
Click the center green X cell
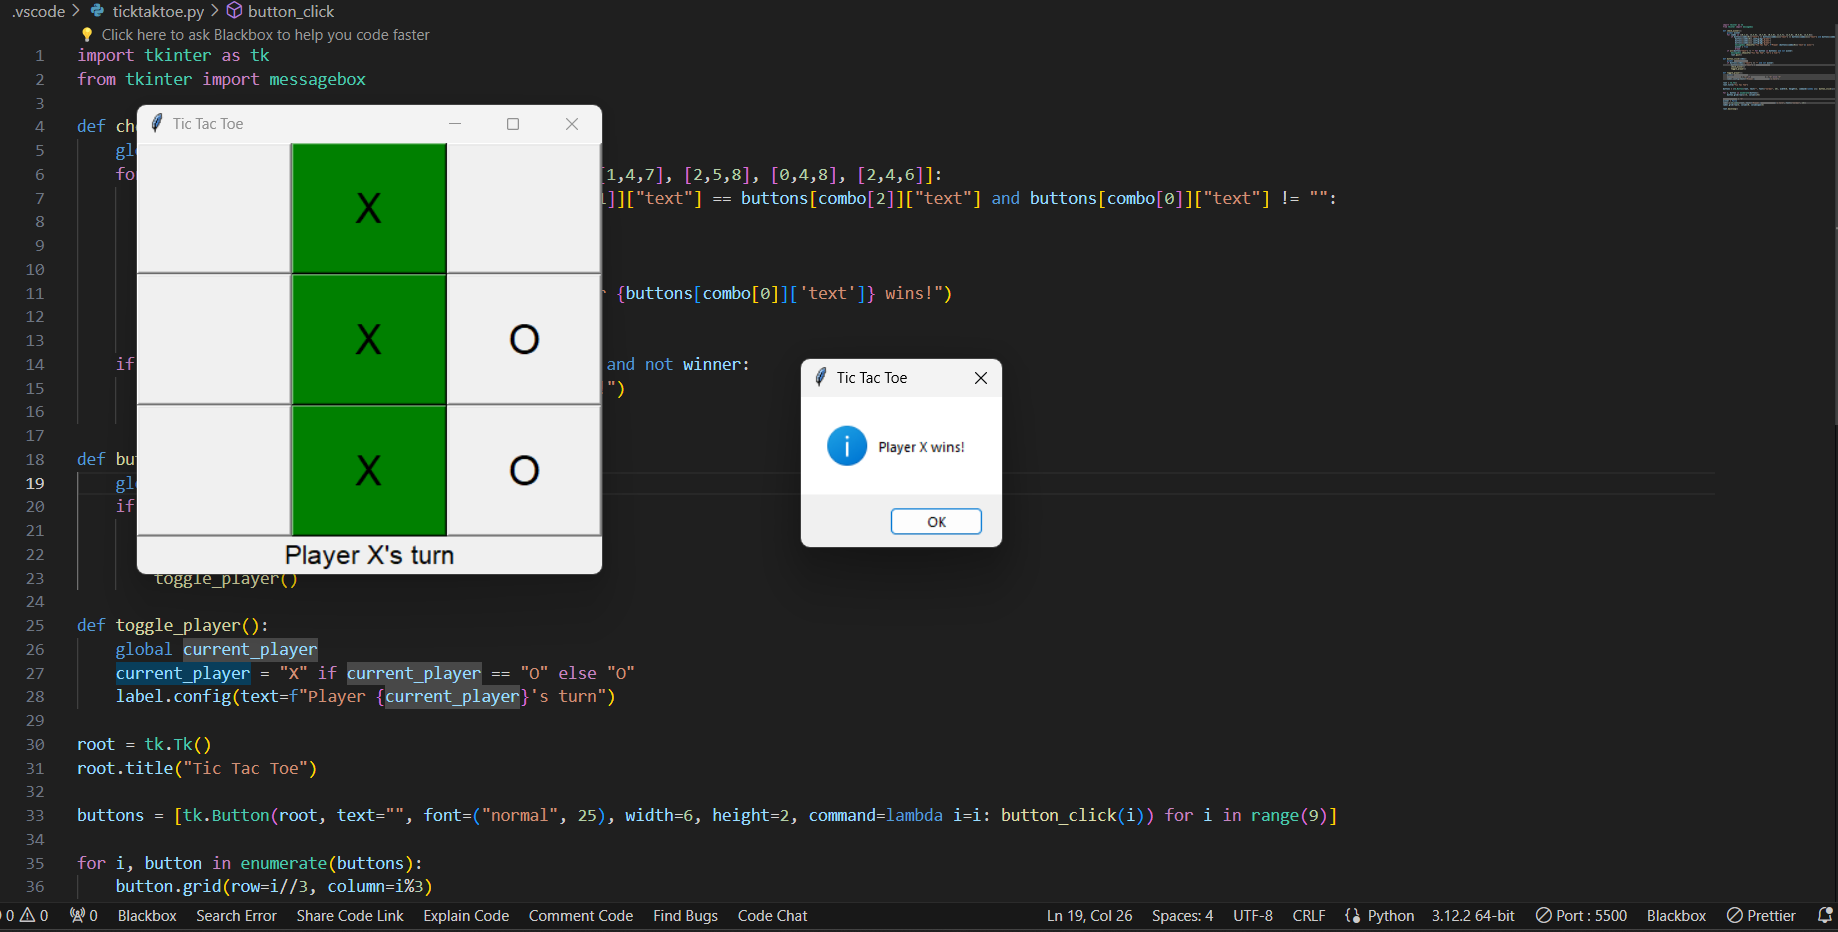[369, 339]
